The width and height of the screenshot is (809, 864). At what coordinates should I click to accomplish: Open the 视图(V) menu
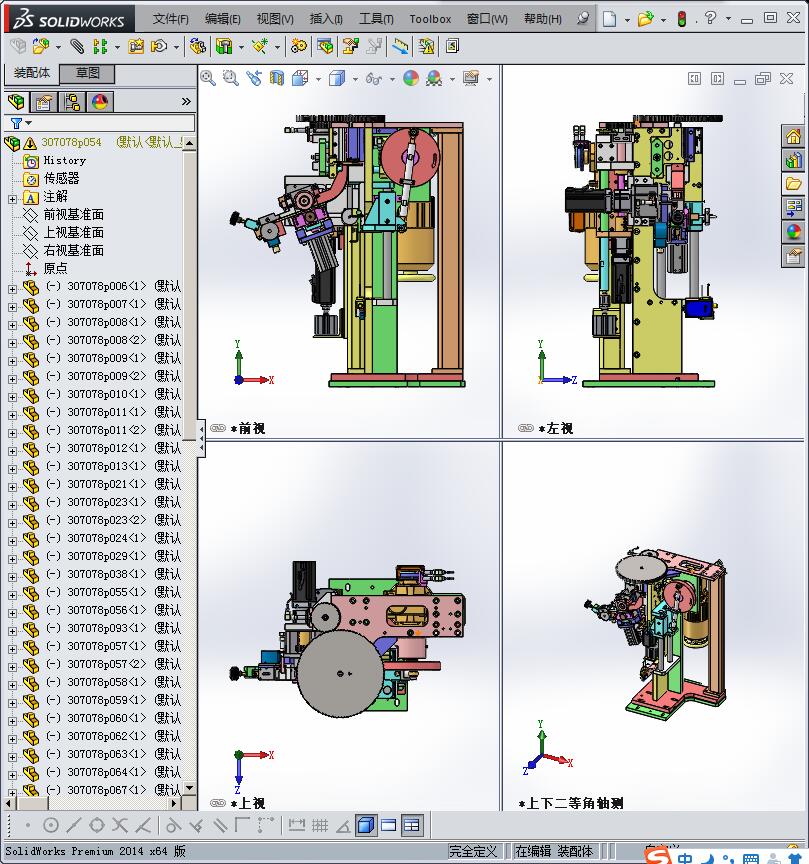point(275,19)
